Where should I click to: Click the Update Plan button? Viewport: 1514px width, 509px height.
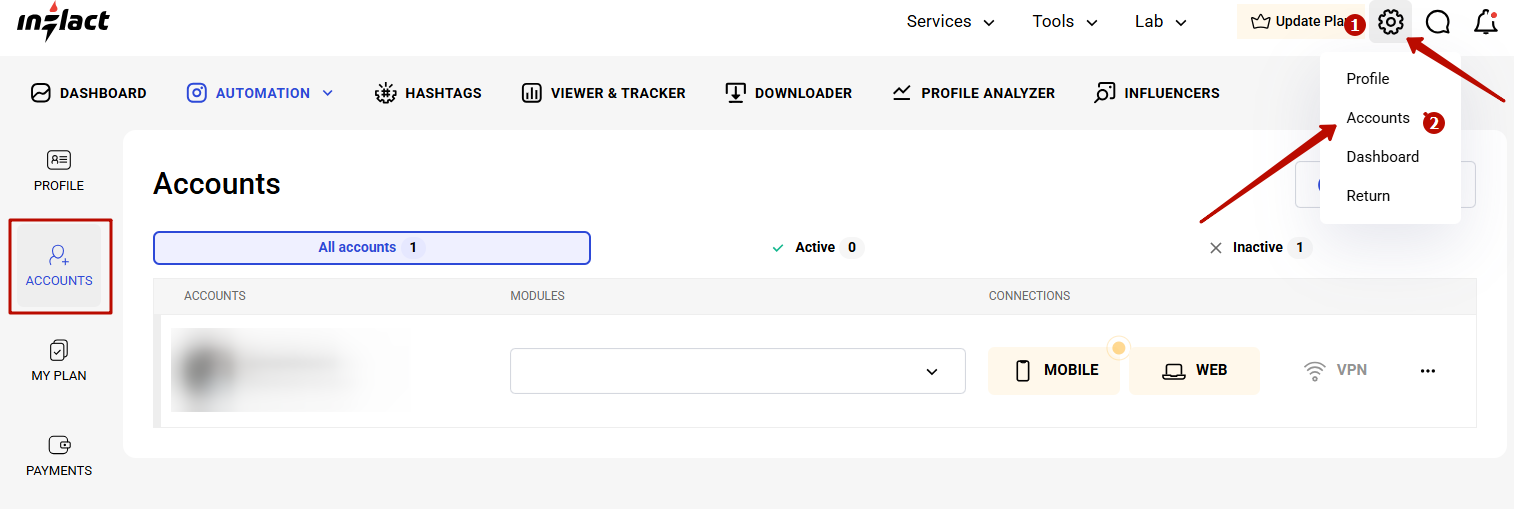click(x=1299, y=22)
